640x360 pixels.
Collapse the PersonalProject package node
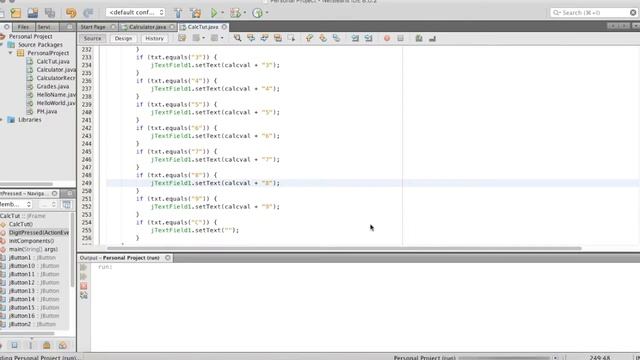(11, 53)
